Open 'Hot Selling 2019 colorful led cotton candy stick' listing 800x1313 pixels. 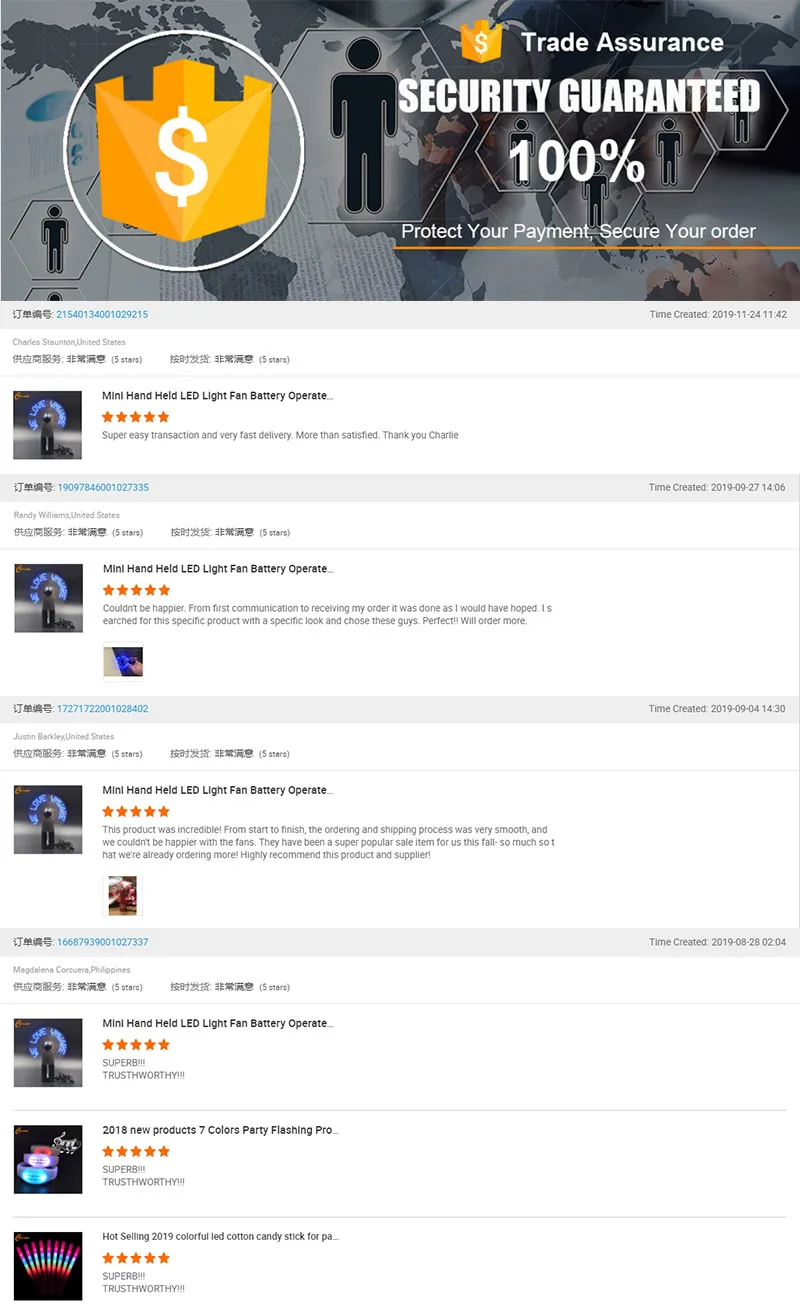tap(221, 1236)
